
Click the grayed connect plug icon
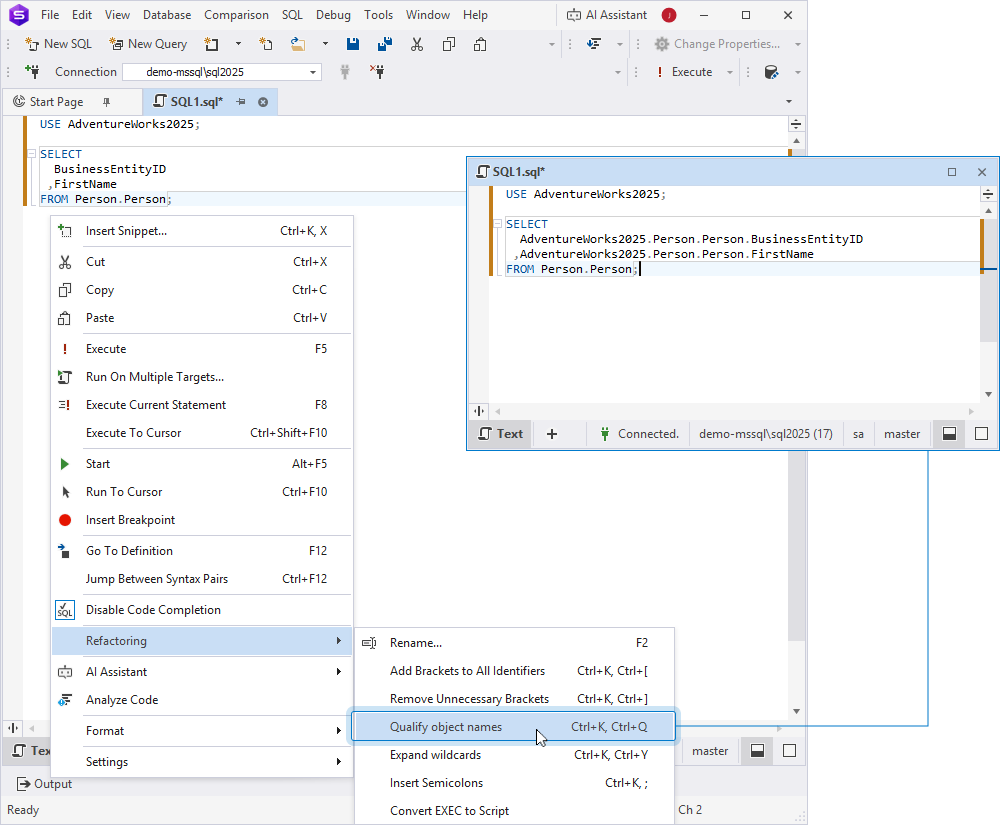point(345,71)
